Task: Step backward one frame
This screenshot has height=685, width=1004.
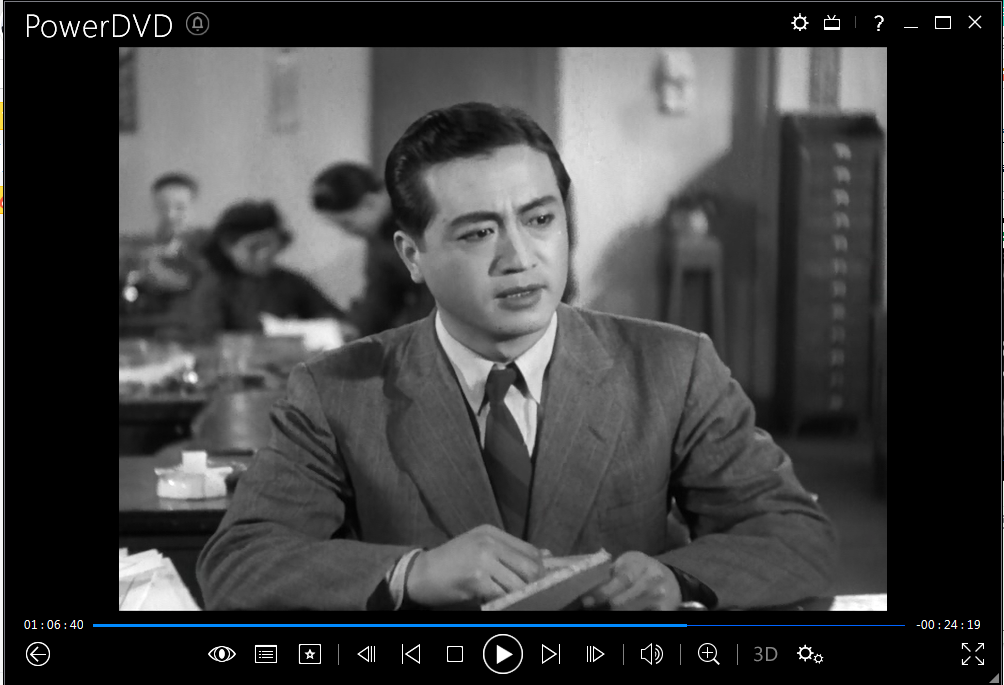Action: [366, 654]
